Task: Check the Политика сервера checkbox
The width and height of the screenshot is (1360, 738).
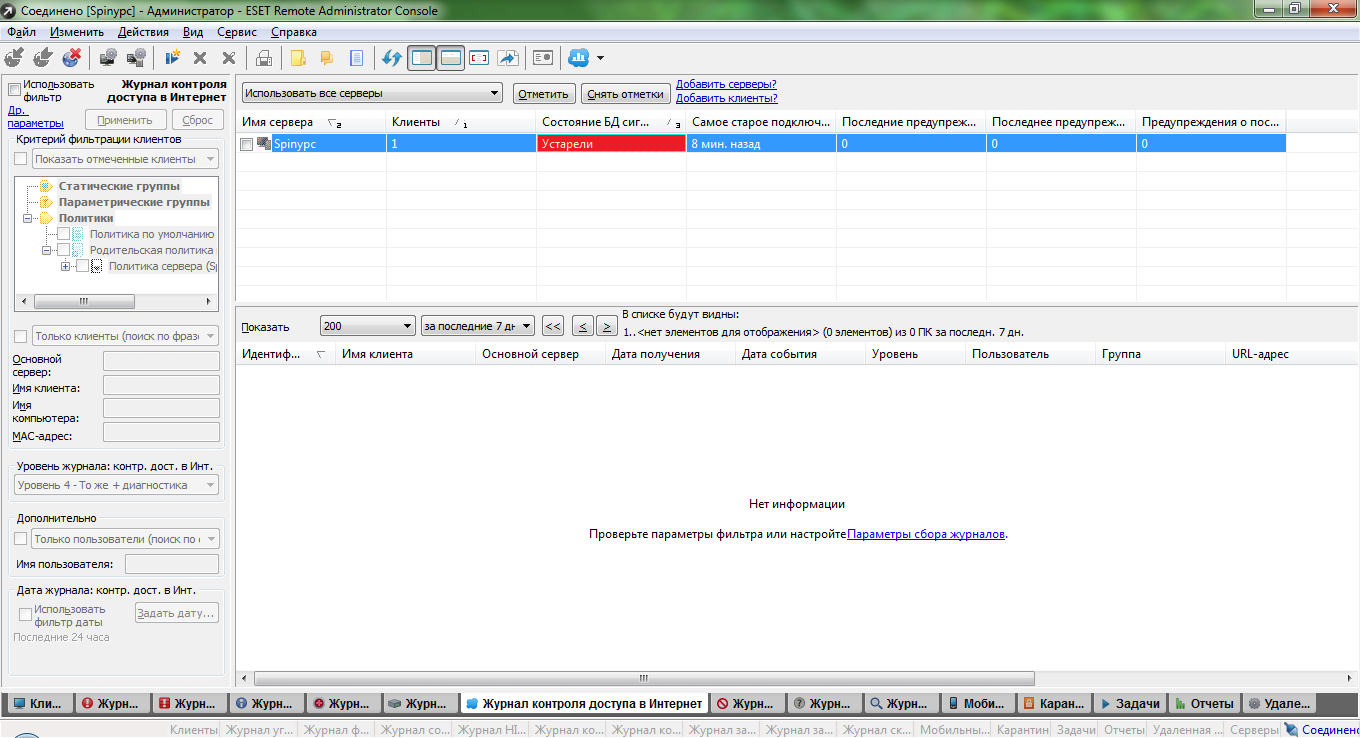Action: [82, 266]
